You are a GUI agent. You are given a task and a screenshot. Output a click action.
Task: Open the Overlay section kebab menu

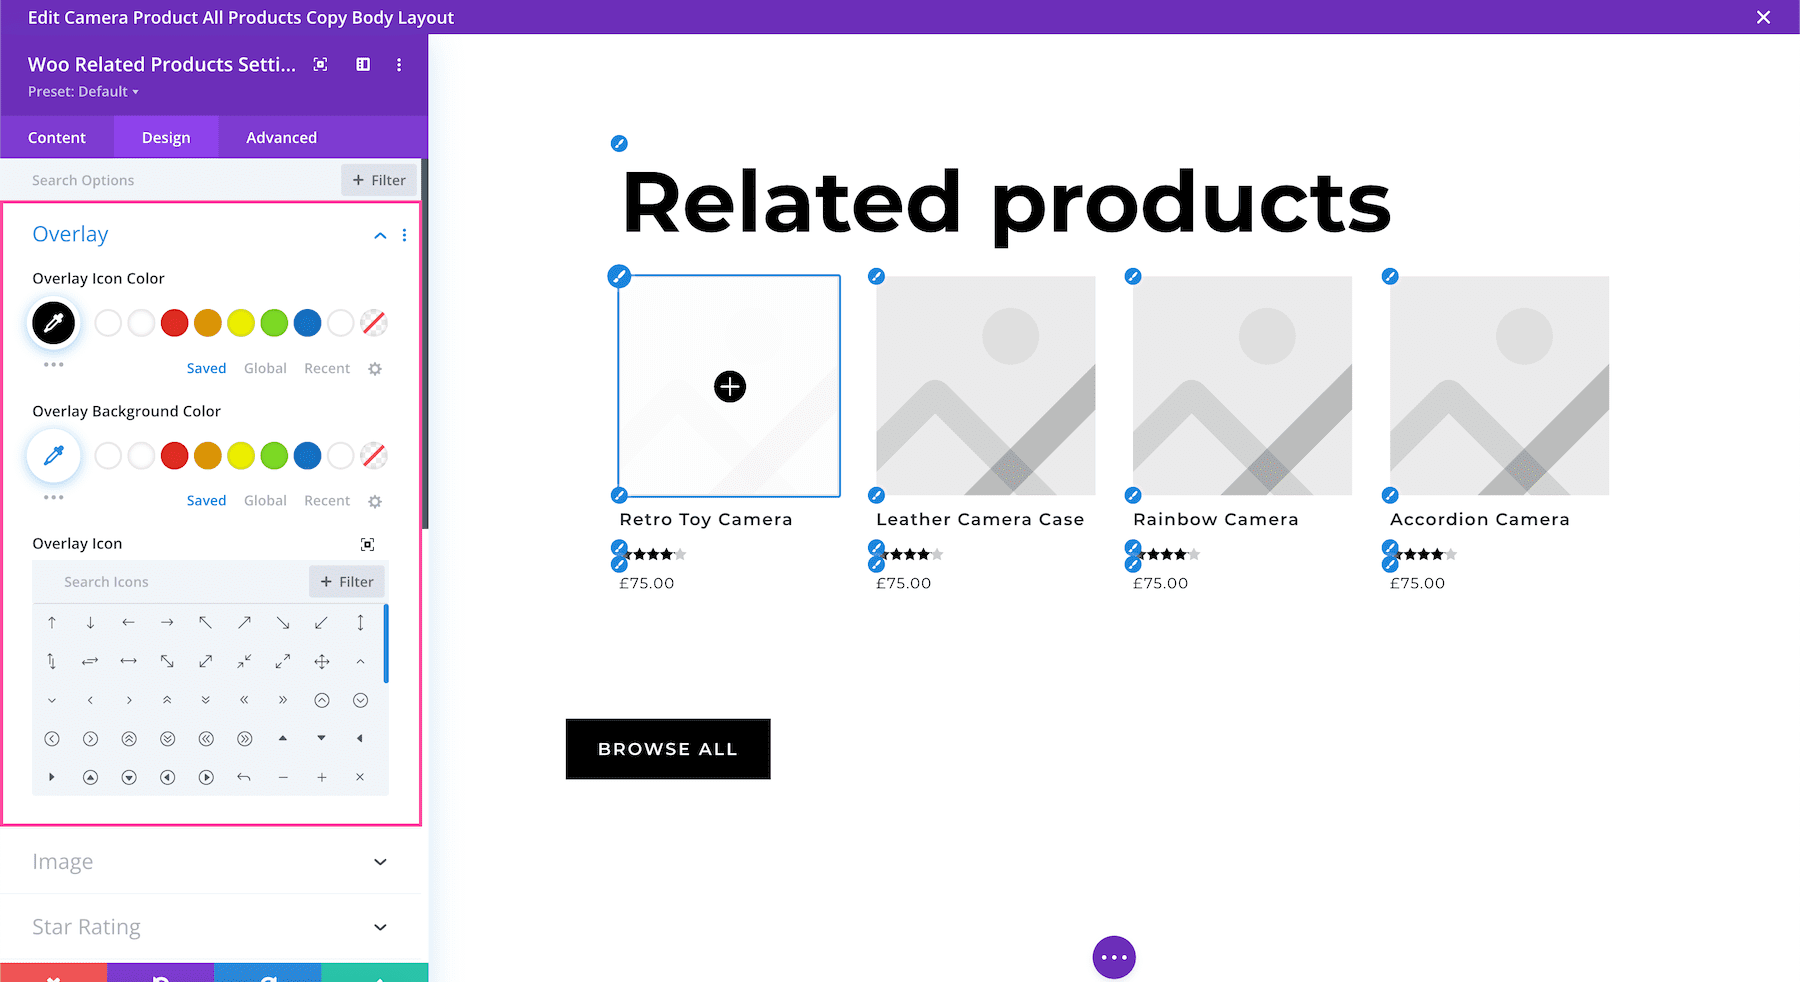404,235
